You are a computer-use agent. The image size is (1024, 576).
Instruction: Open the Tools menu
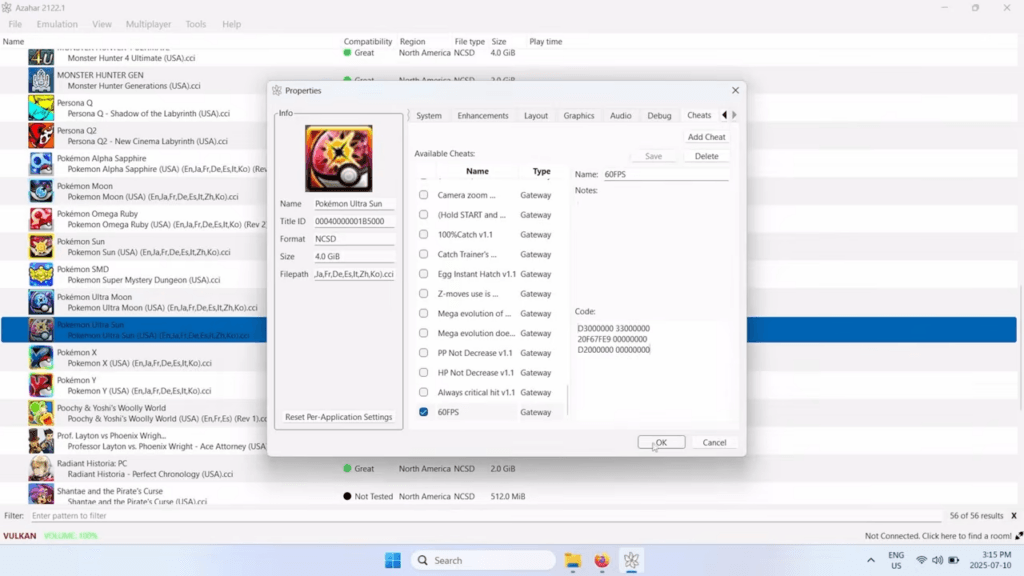195,24
